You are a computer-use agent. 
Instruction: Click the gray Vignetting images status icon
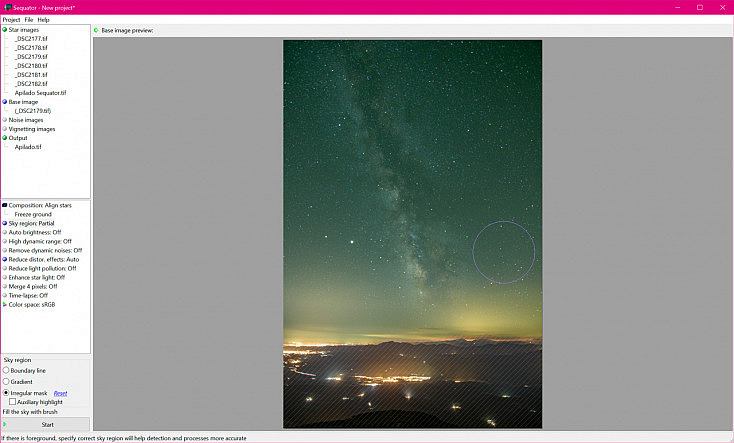click(x=5, y=129)
